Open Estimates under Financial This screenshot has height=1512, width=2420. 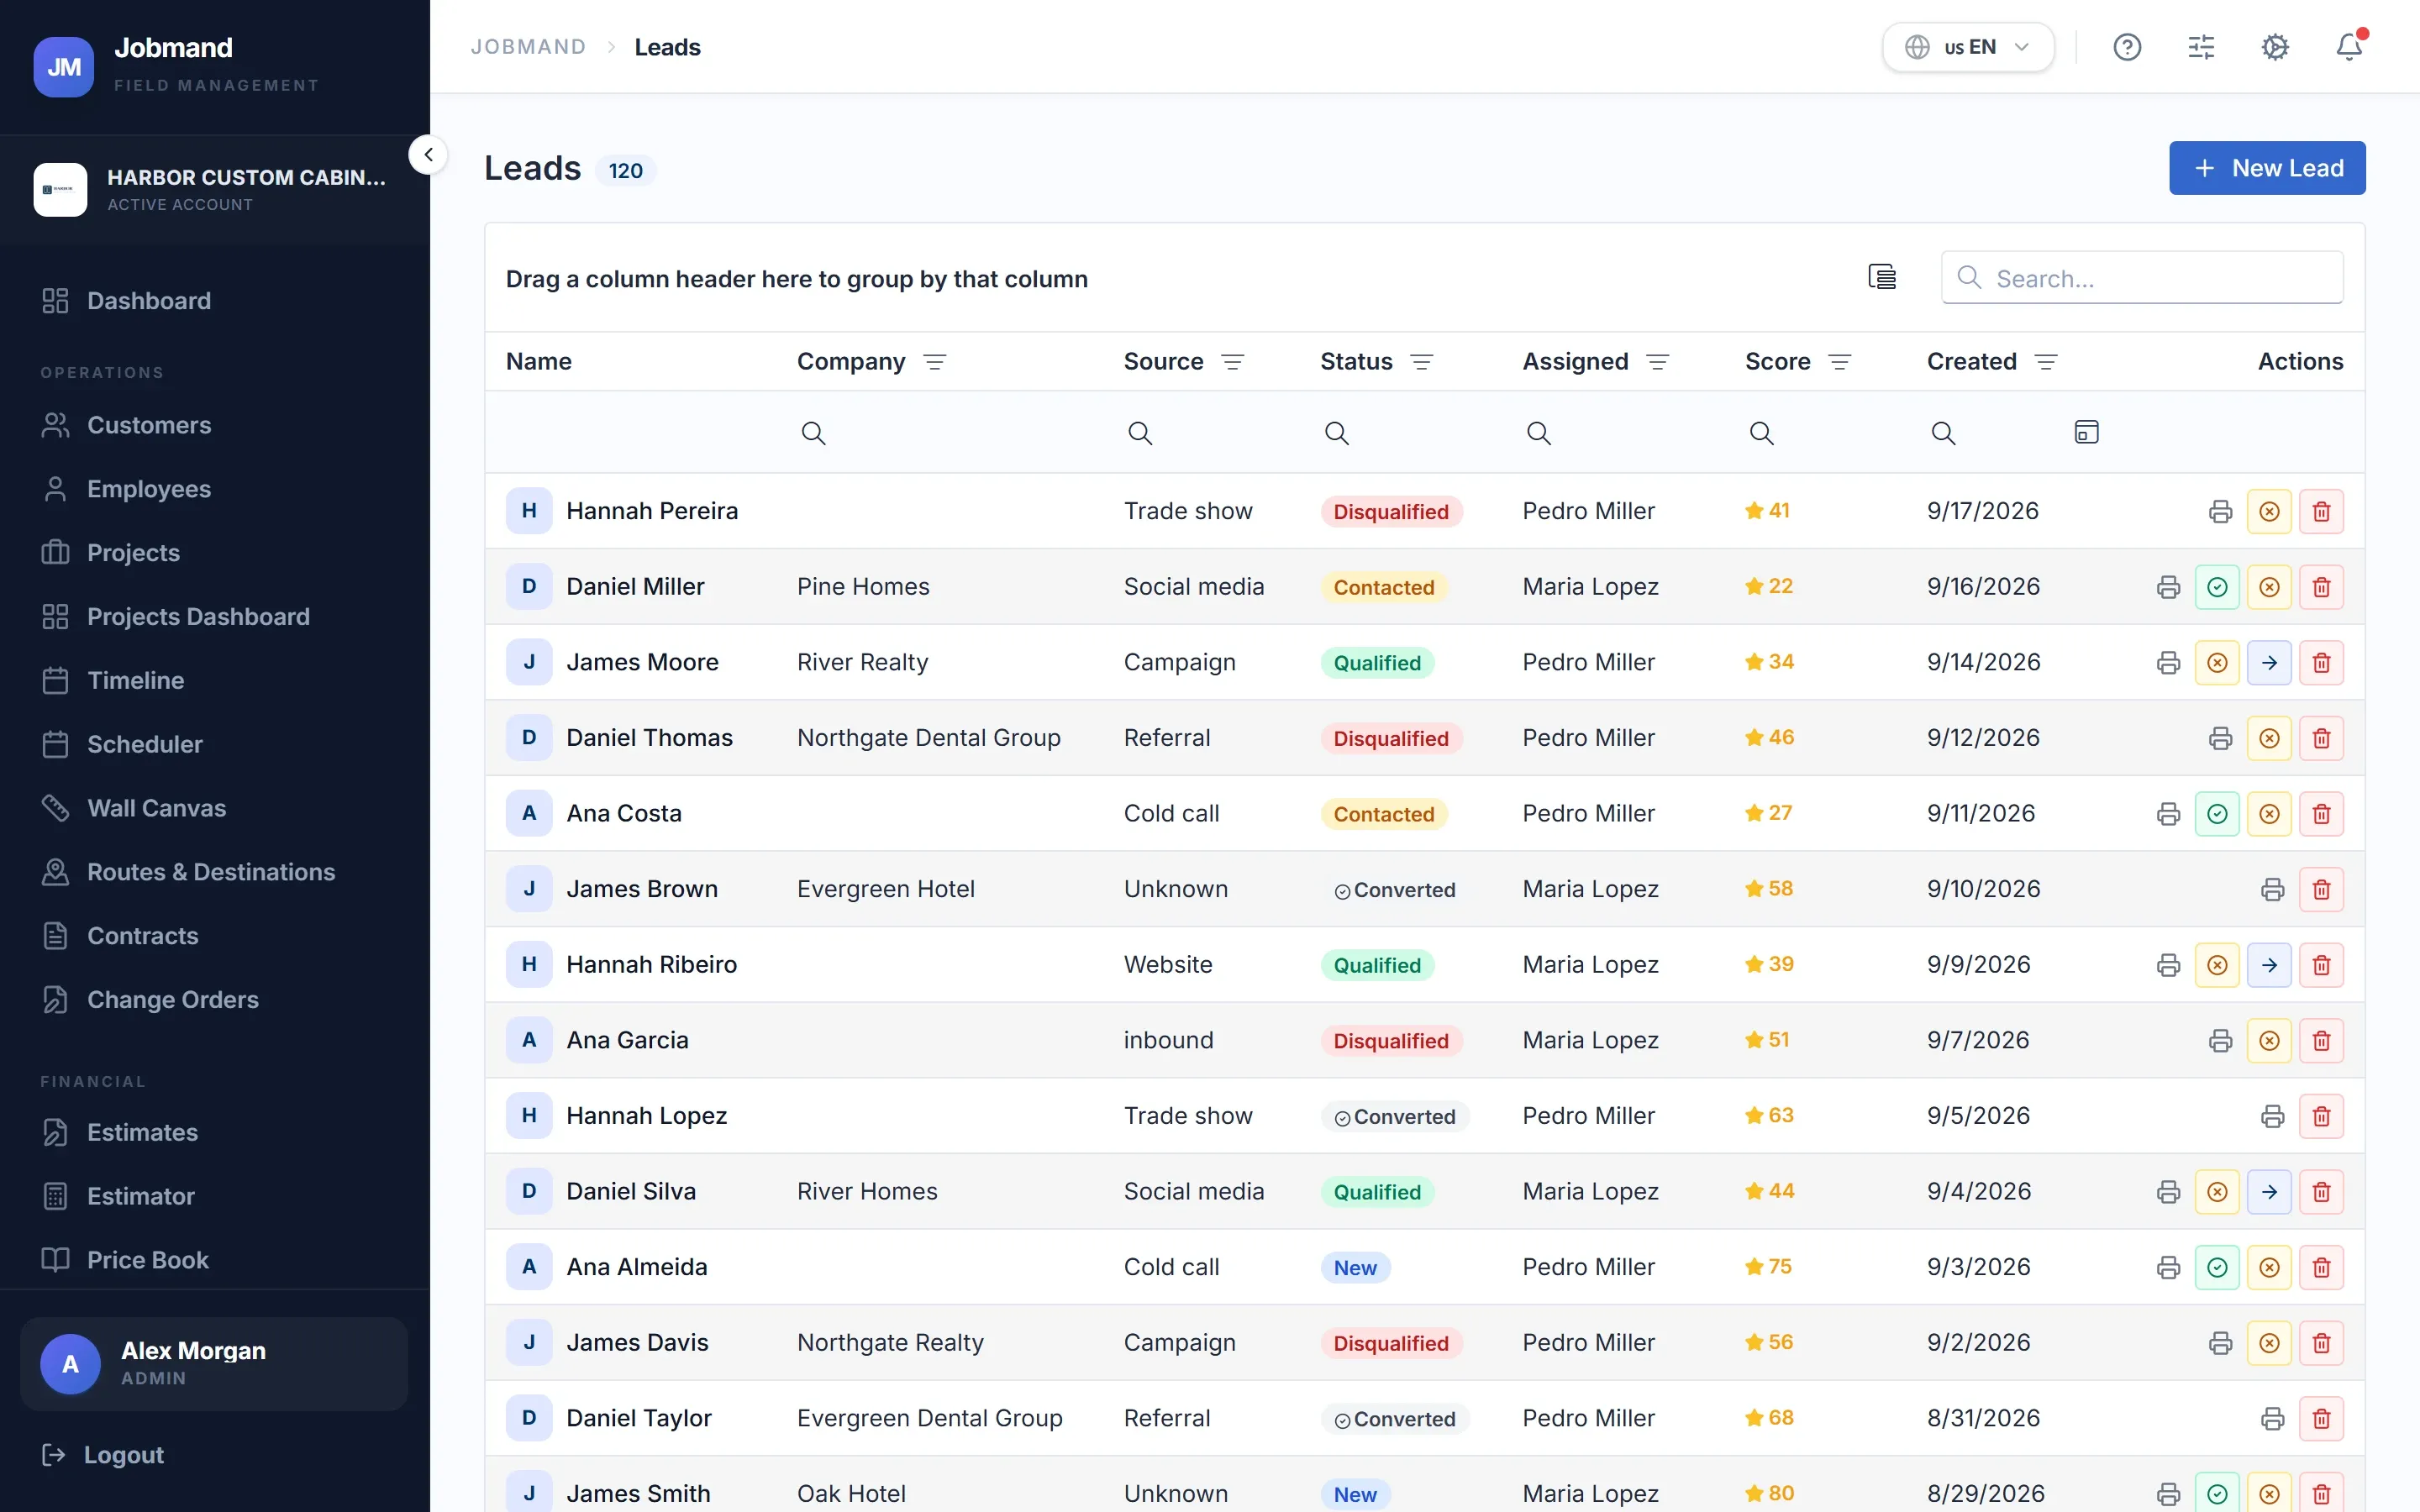(x=215, y=1132)
